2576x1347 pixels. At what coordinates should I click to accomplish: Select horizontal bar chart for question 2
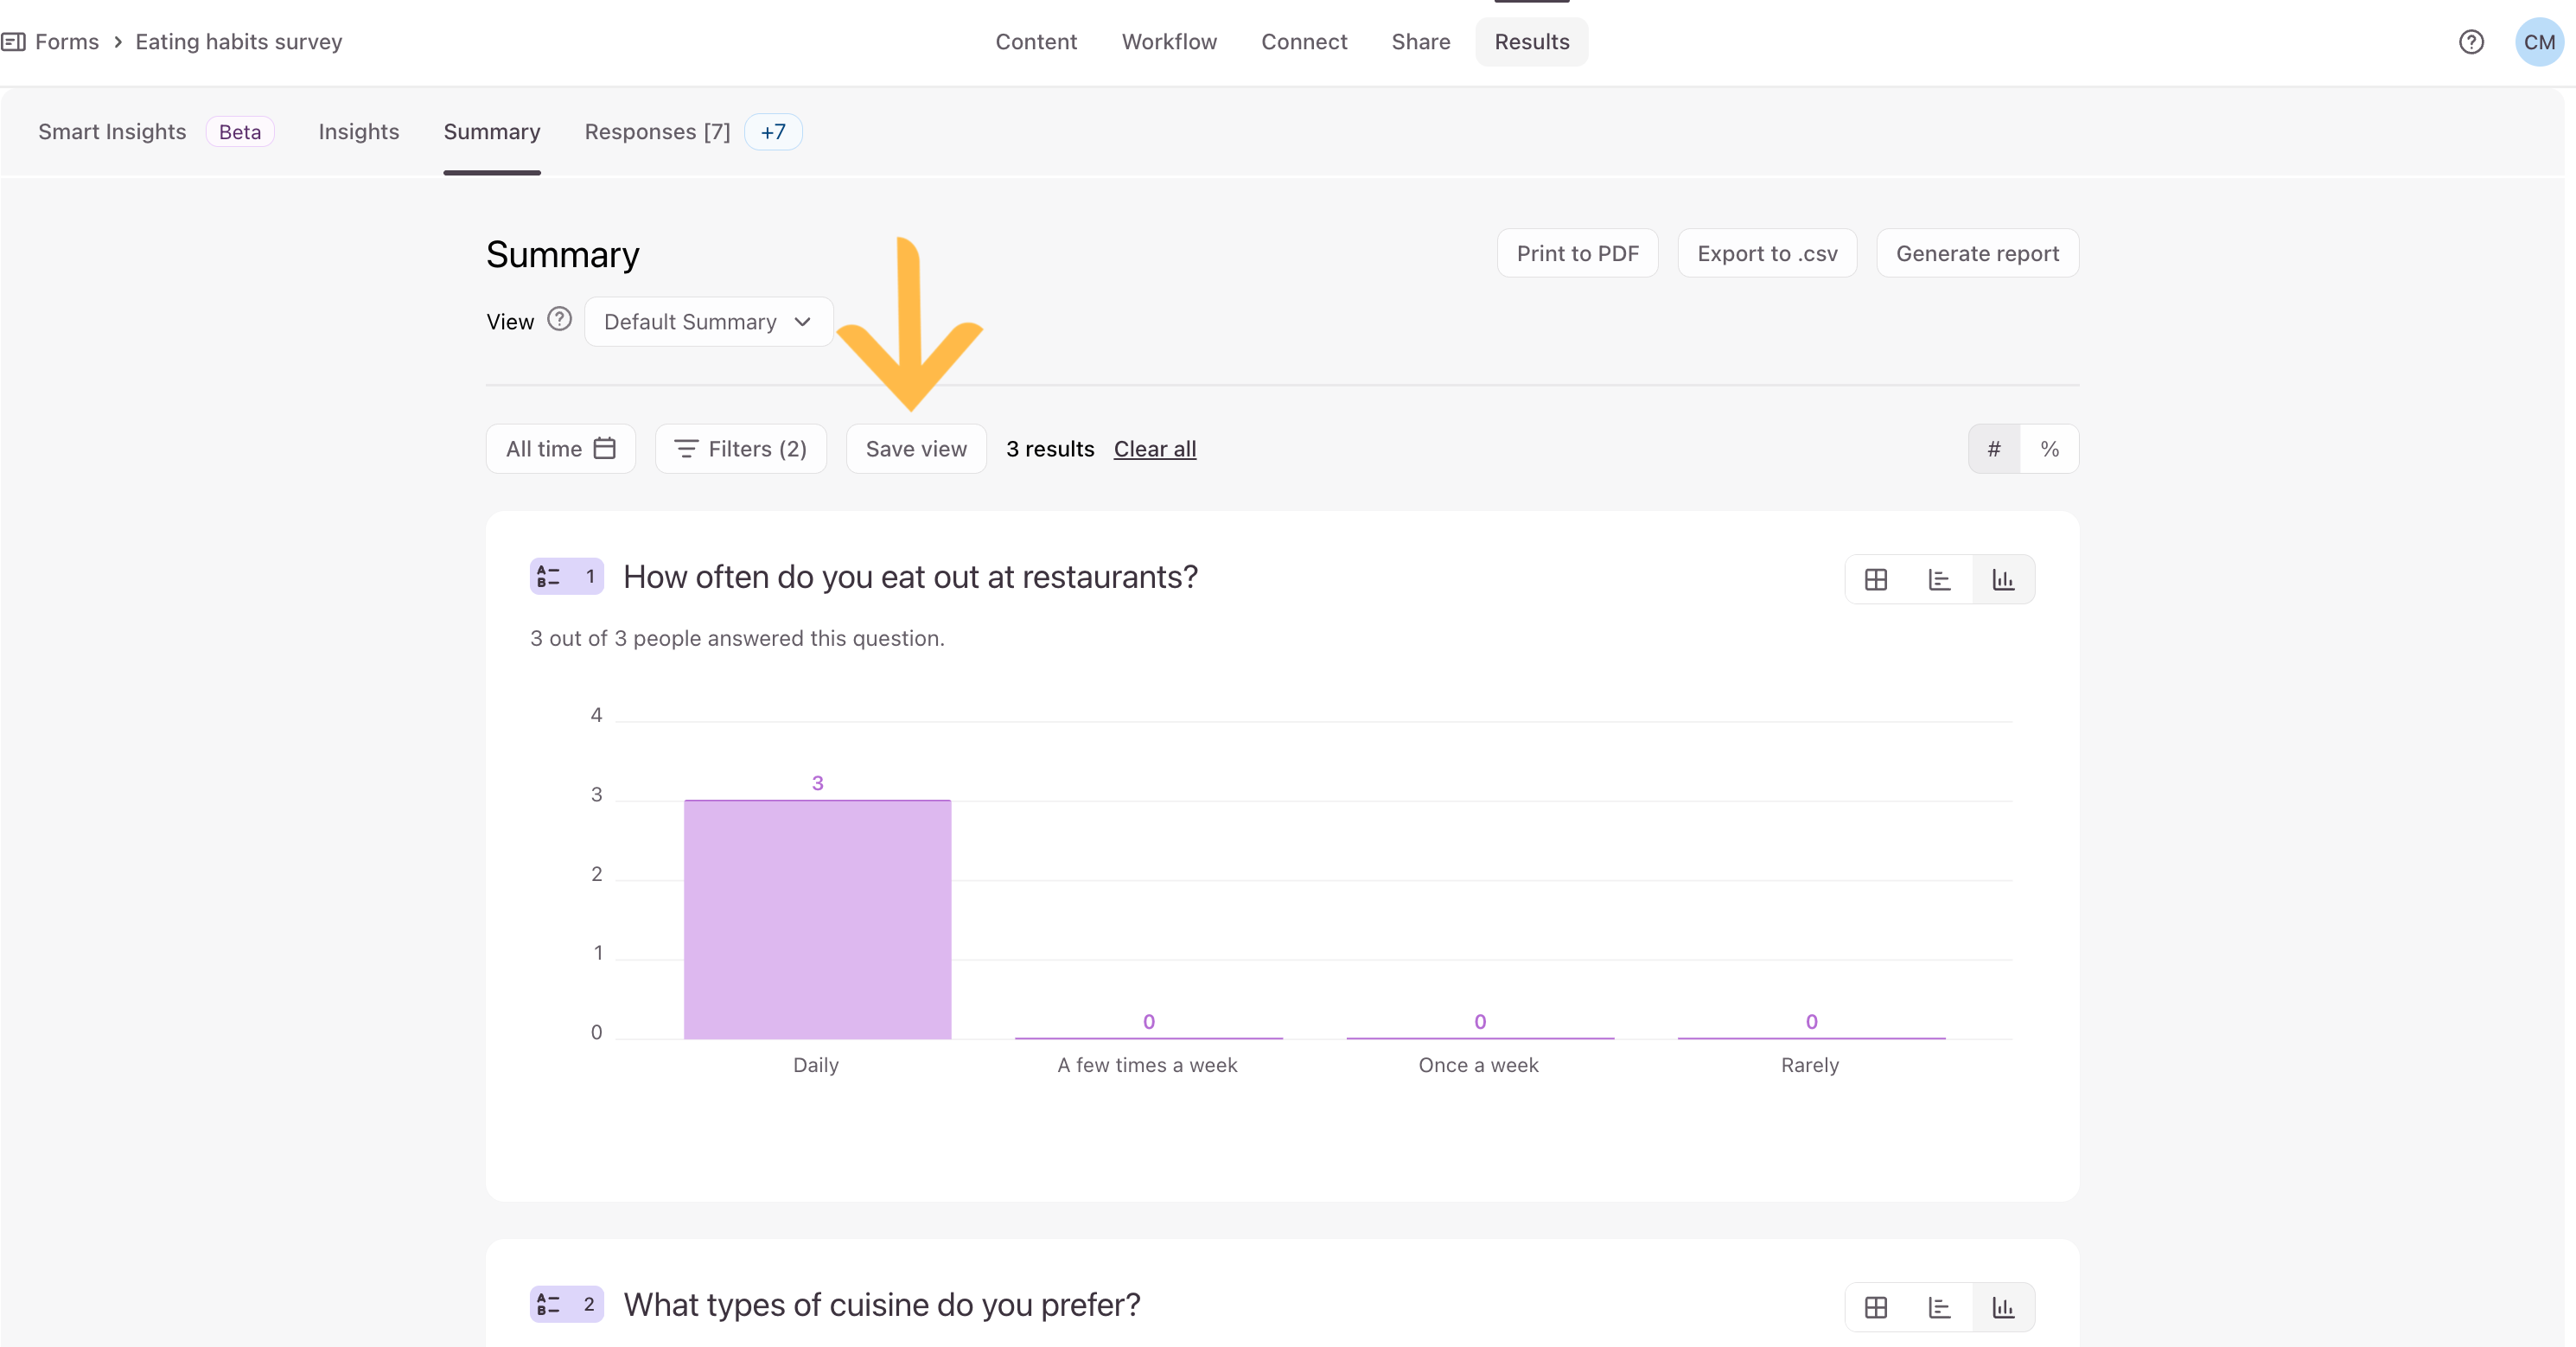pos(1939,1307)
